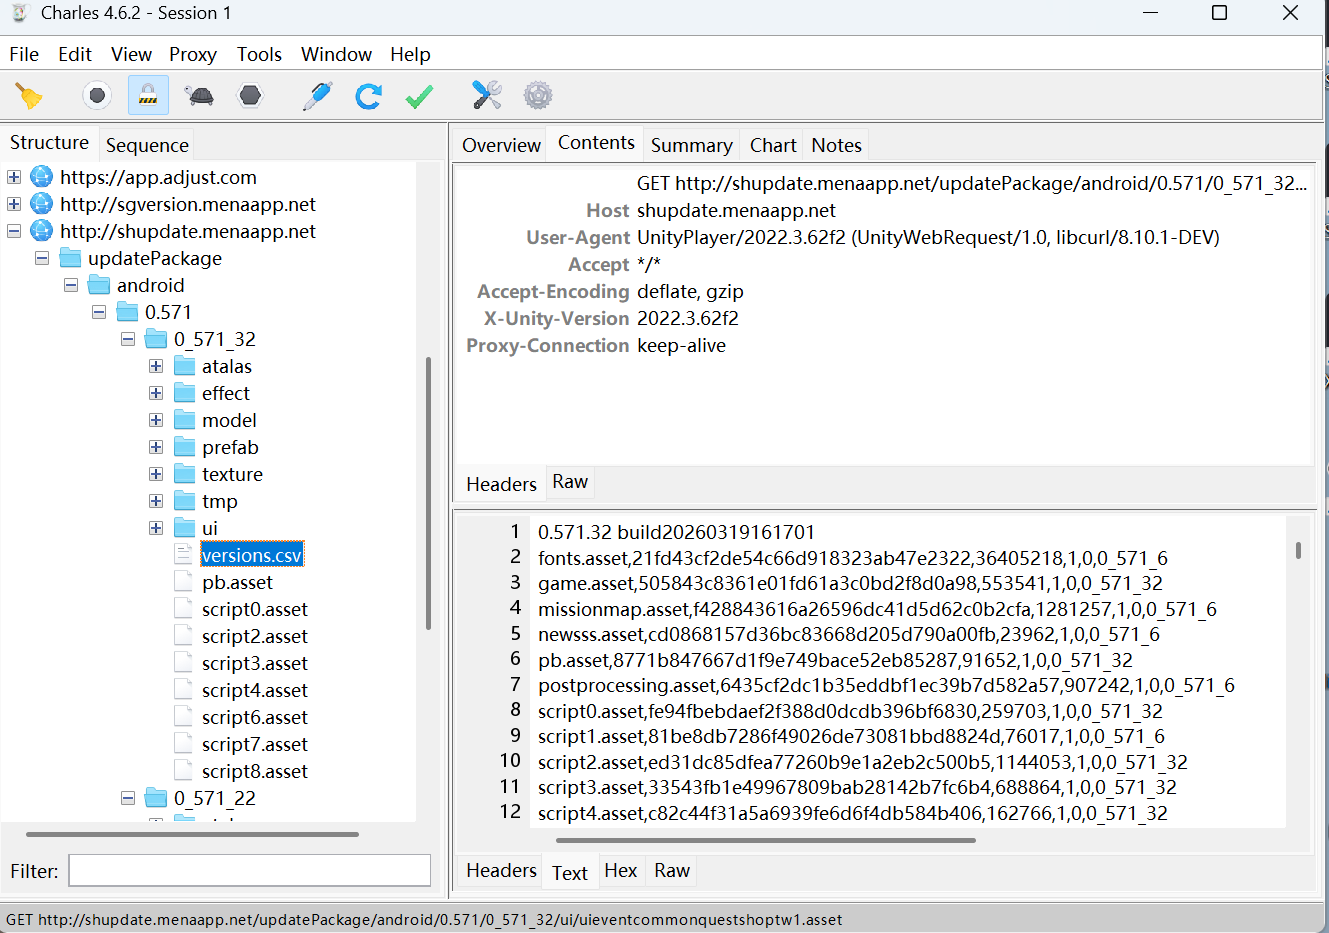Viewport: 1329px width, 933px height.
Task: Click the green checkmark Validate icon
Action: pyautogui.click(x=419, y=96)
